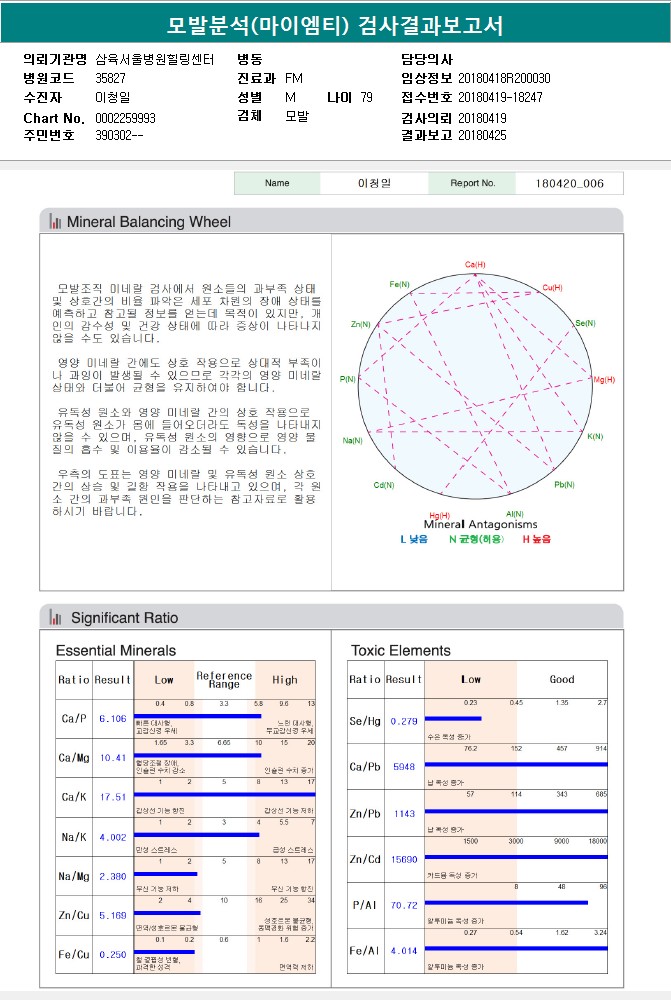671x1000 pixels.
Task: Click the P/Al result 70.72
Action: [x=404, y=906]
